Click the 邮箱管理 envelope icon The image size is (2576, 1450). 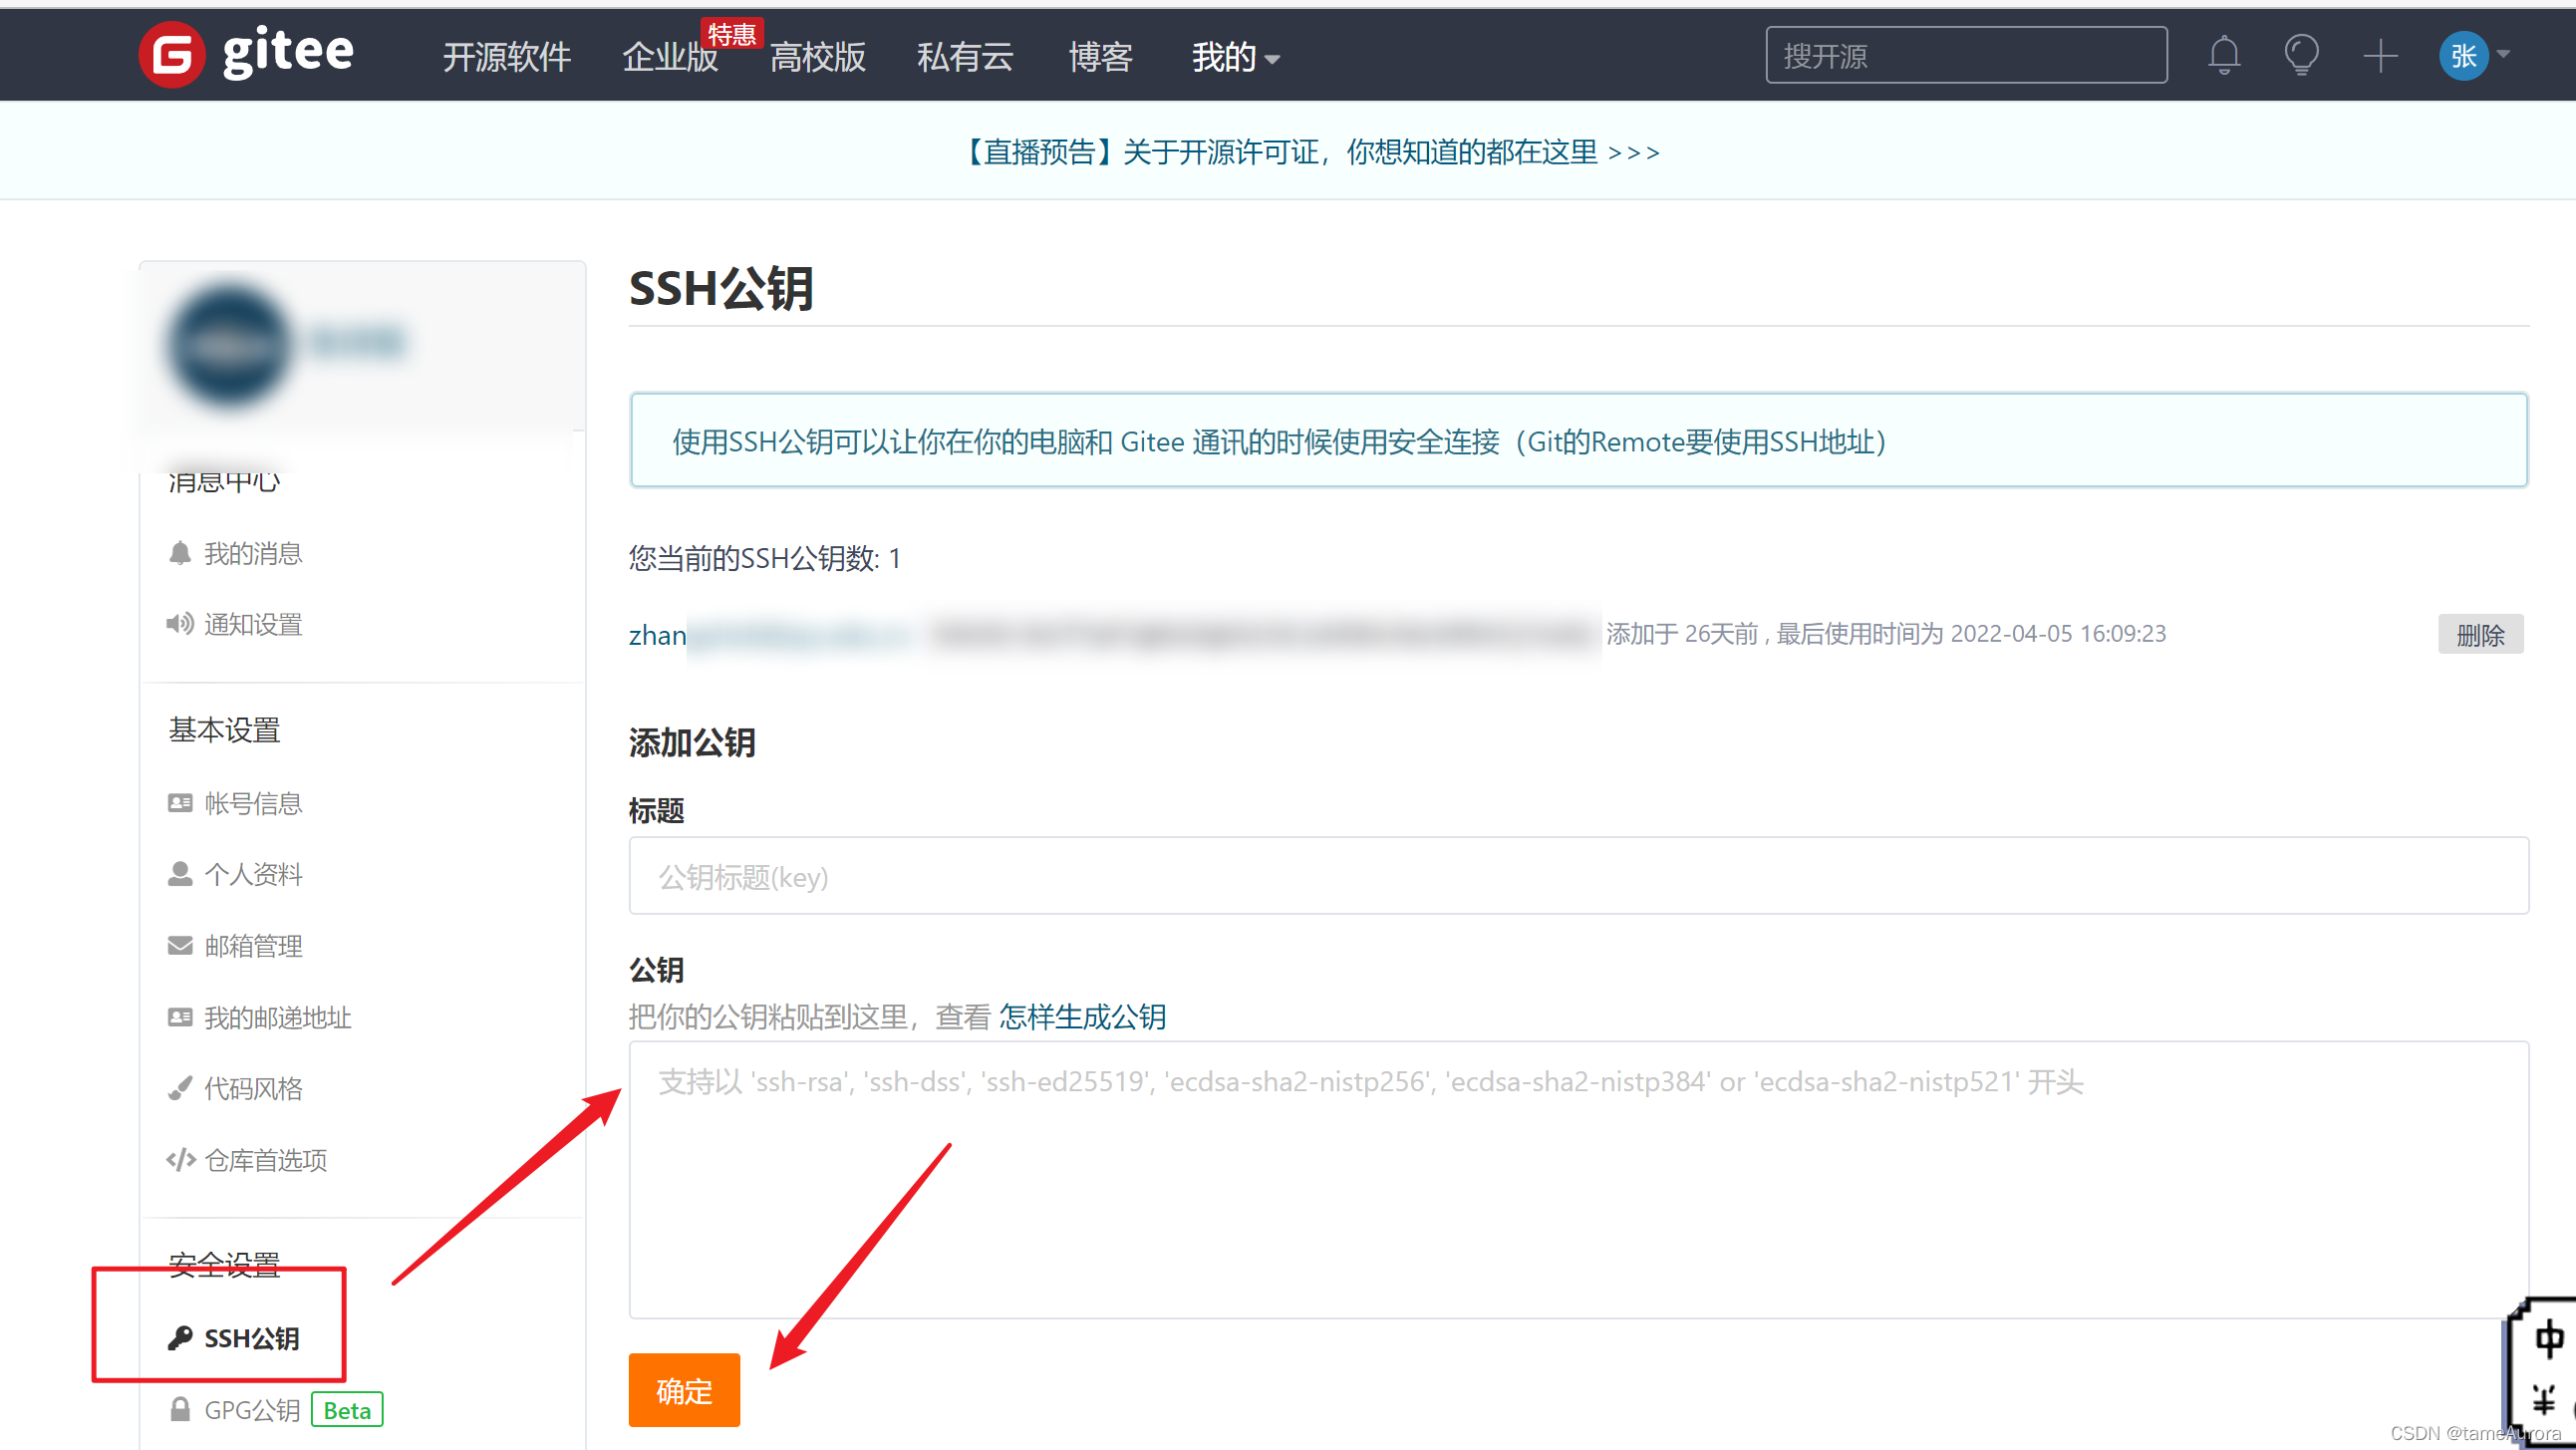click(180, 945)
